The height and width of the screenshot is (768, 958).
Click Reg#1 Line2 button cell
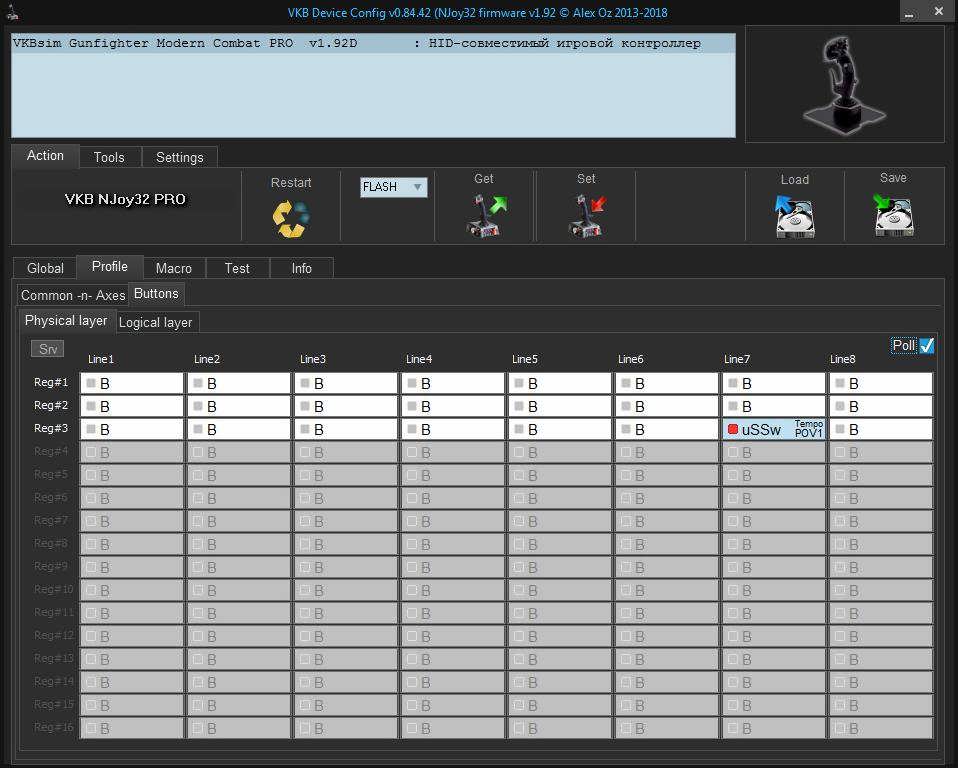point(239,384)
